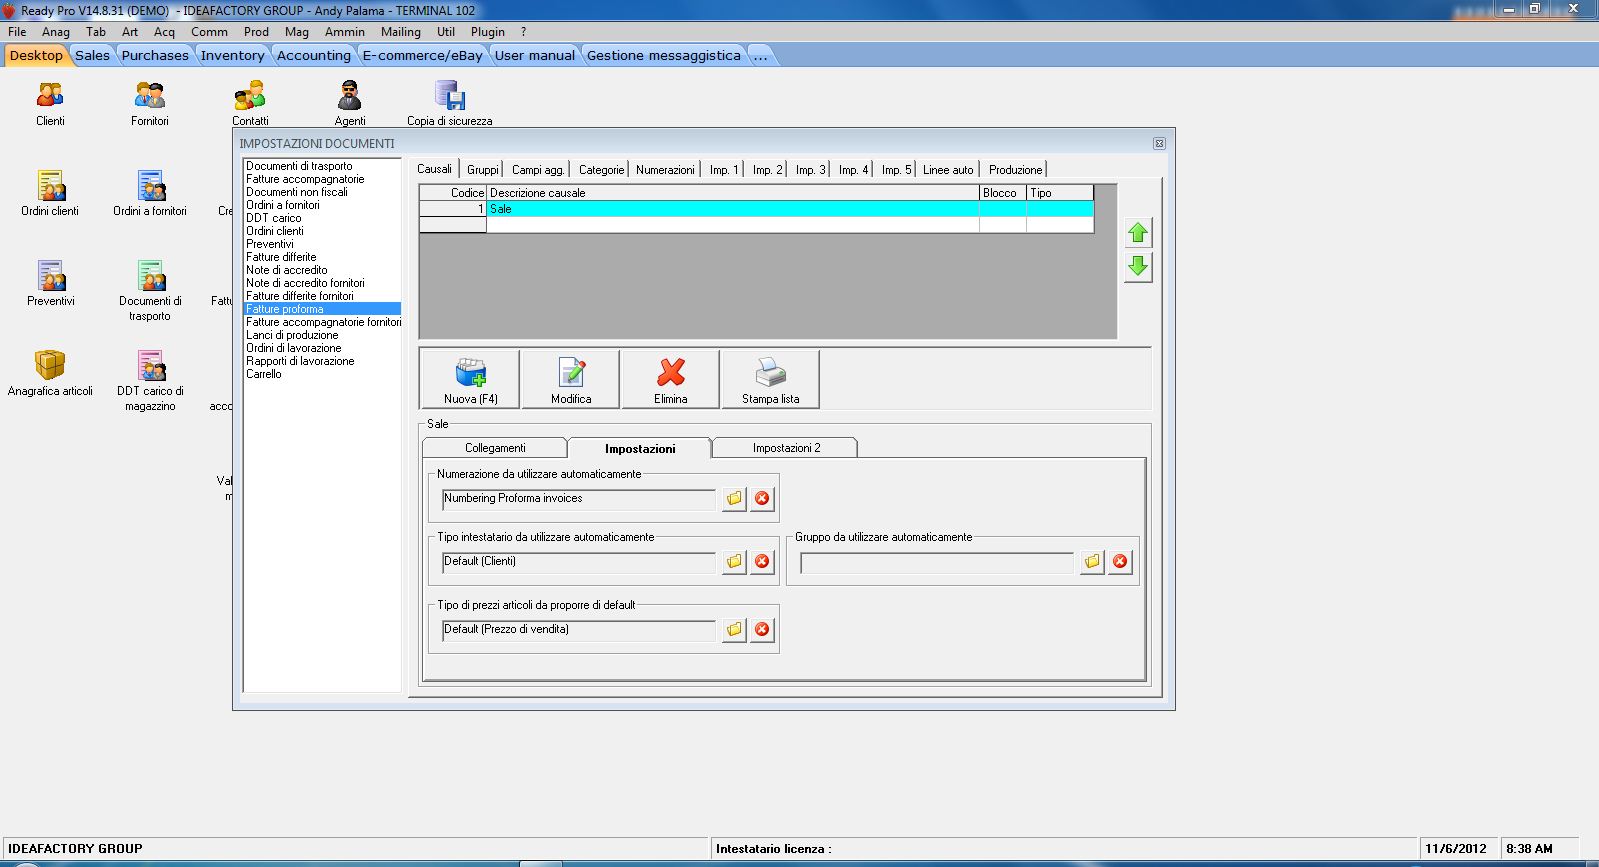Clear the Tipo di prezzi articoli value
Viewport: 1599px width, 867px height.
(x=762, y=629)
